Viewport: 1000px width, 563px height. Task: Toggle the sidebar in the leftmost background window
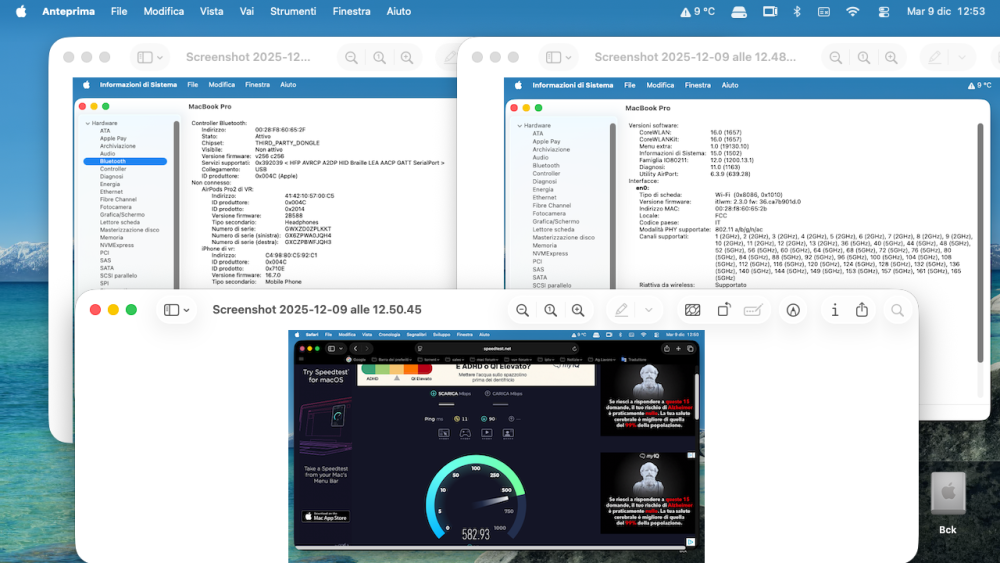pyautogui.click(x=145, y=57)
